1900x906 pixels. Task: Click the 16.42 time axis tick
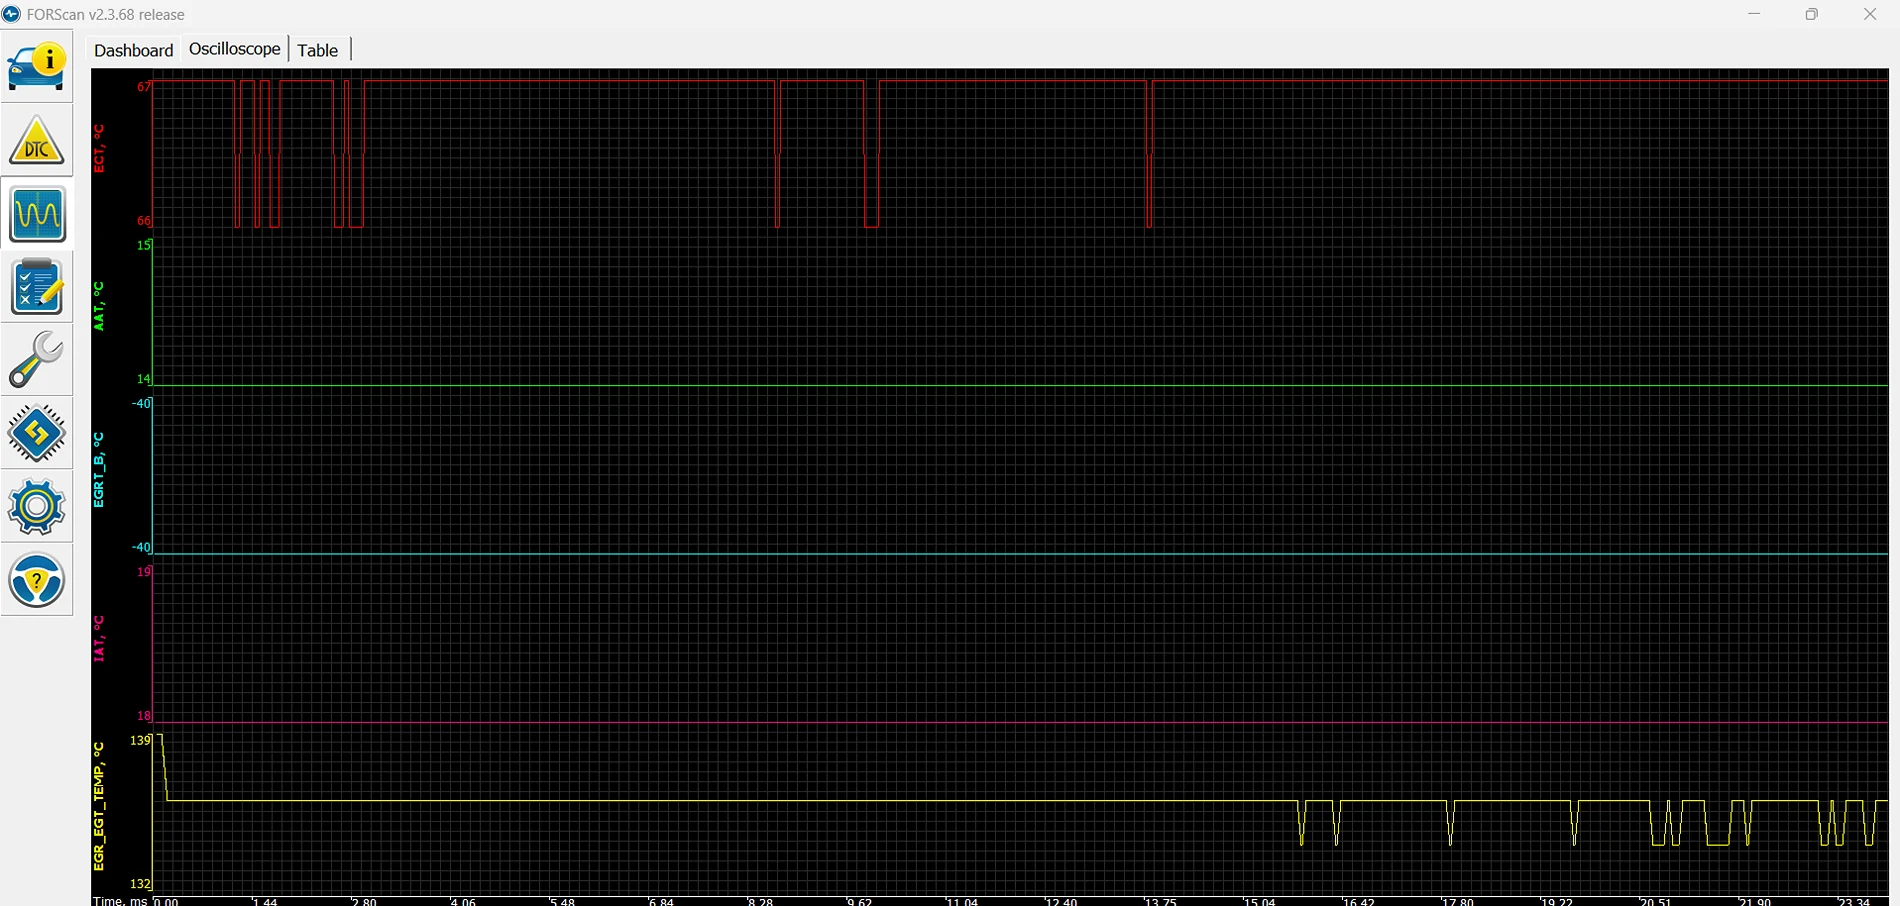coord(1359,901)
